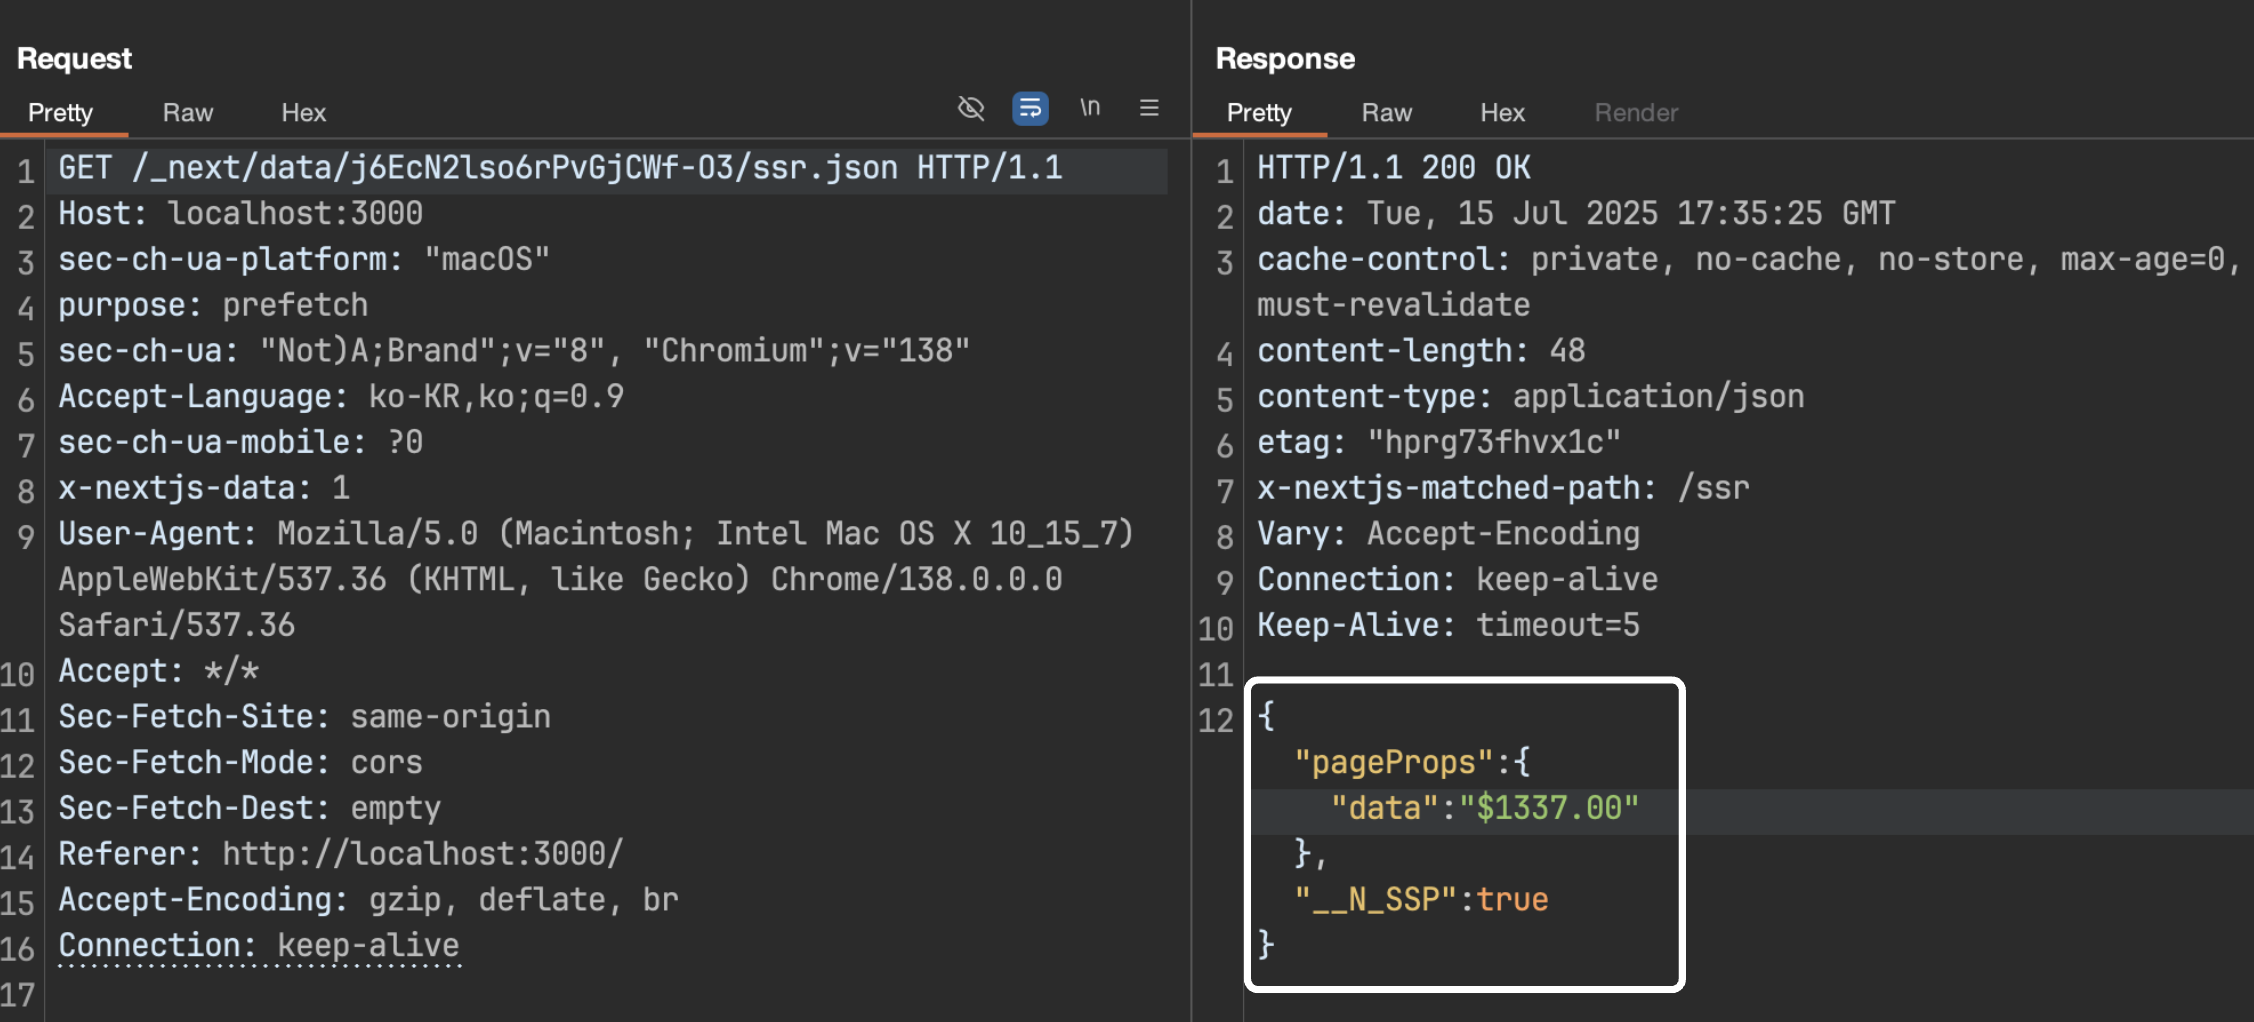The image size is (2254, 1022).
Task: Click the response Connection: keep-alive header
Action: click(1458, 580)
